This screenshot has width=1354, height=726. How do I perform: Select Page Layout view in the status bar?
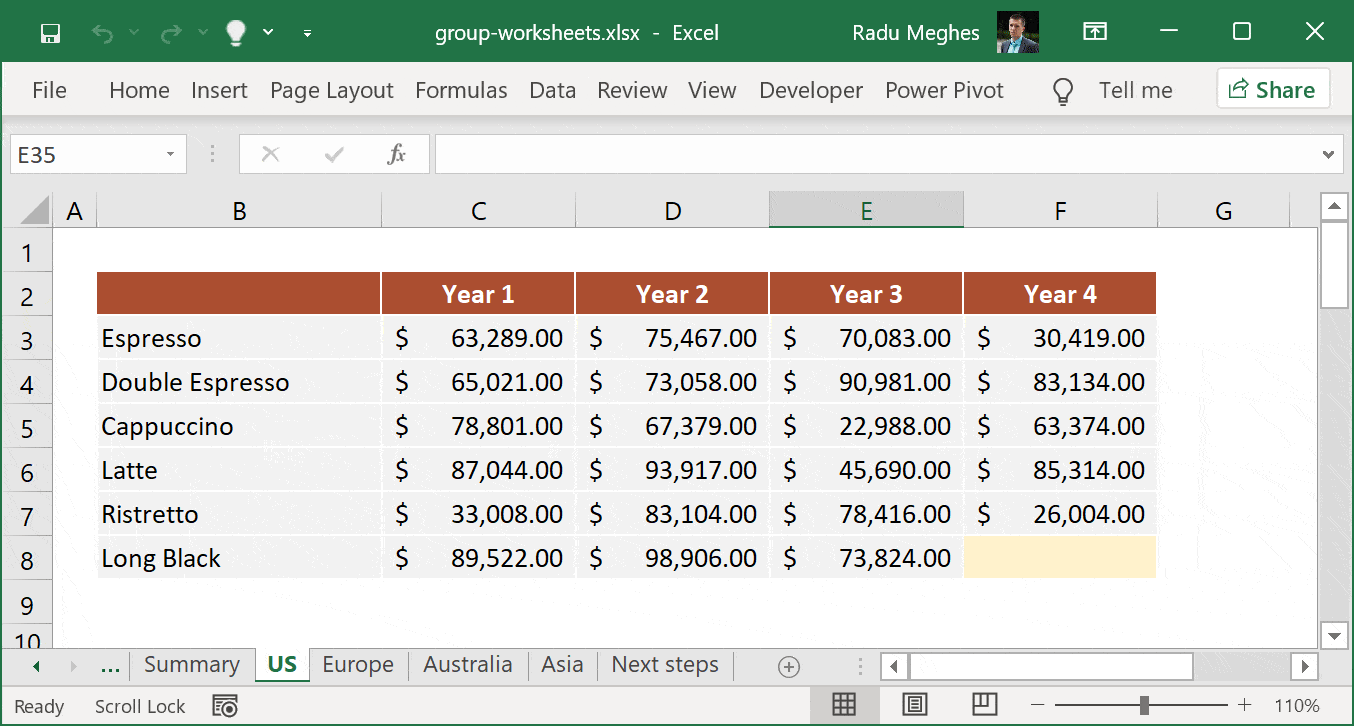[914, 705]
